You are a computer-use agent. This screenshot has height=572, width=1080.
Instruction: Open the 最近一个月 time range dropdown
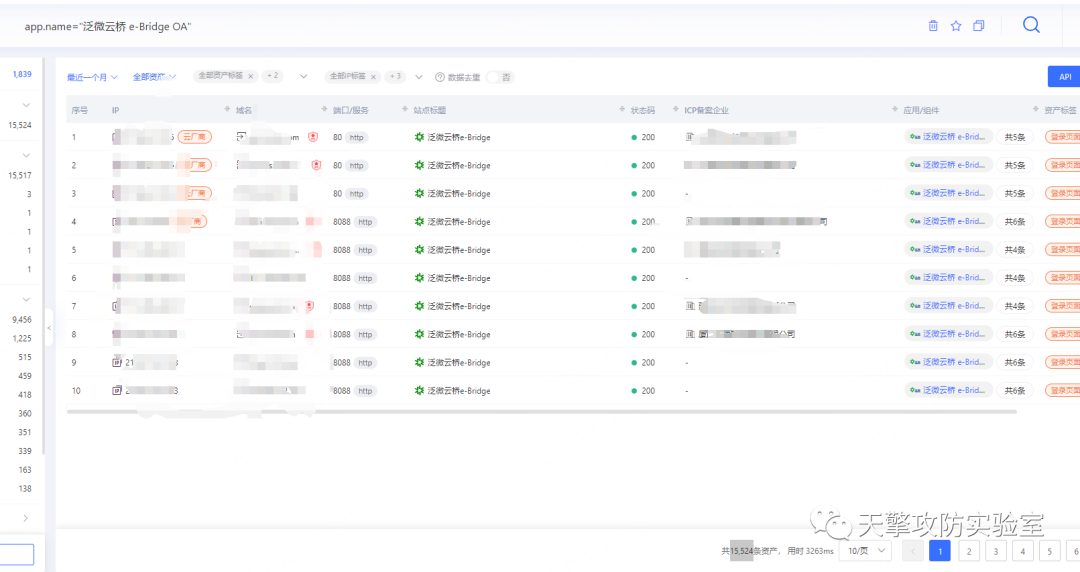click(x=92, y=77)
